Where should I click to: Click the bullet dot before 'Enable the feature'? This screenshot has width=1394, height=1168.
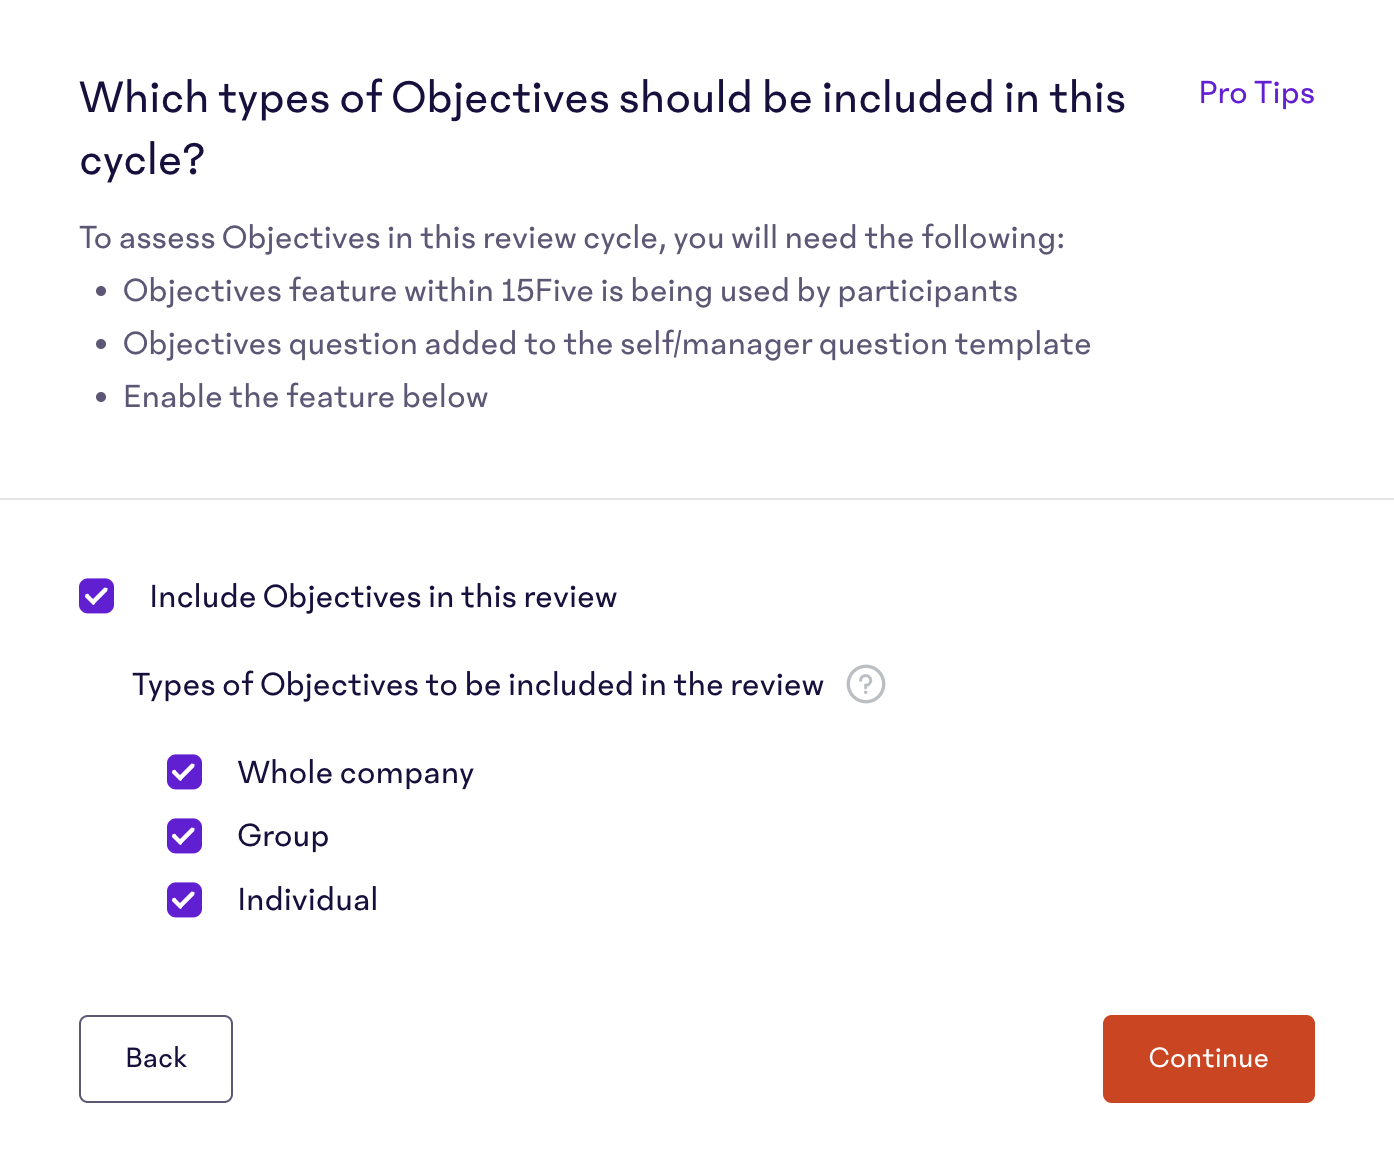click(101, 397)
